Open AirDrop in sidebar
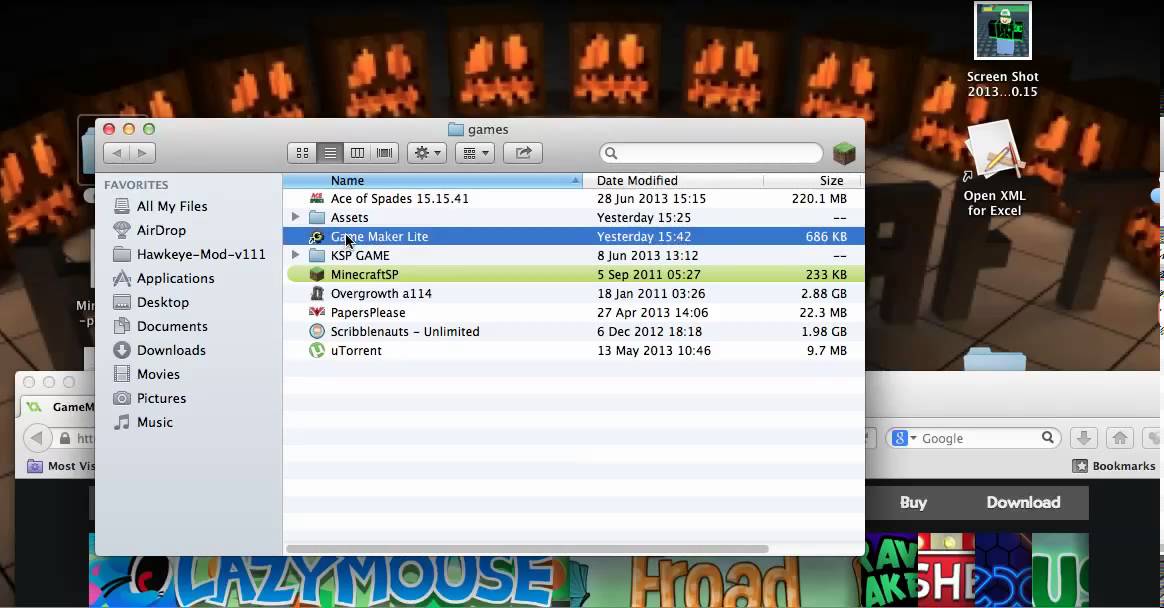The image size is (1164, 608). point(161,230)
